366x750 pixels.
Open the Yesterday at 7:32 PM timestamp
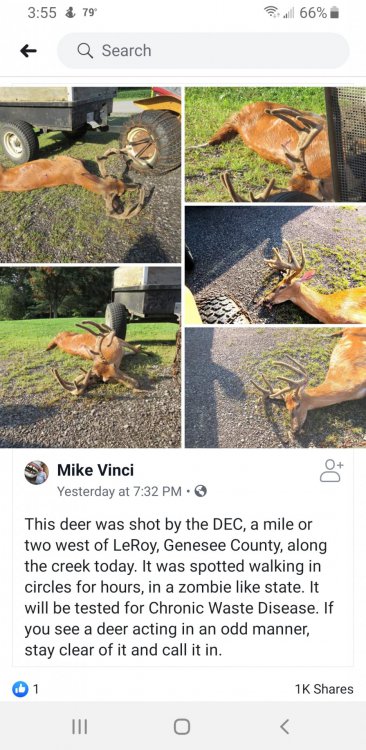pos(119,491)
